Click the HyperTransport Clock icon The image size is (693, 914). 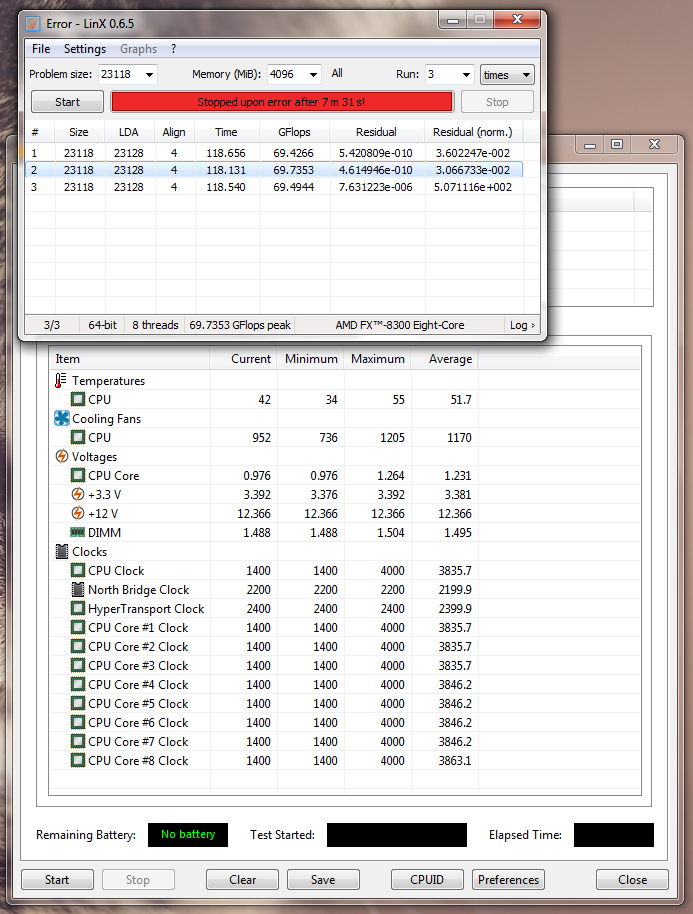coord(78,609)
